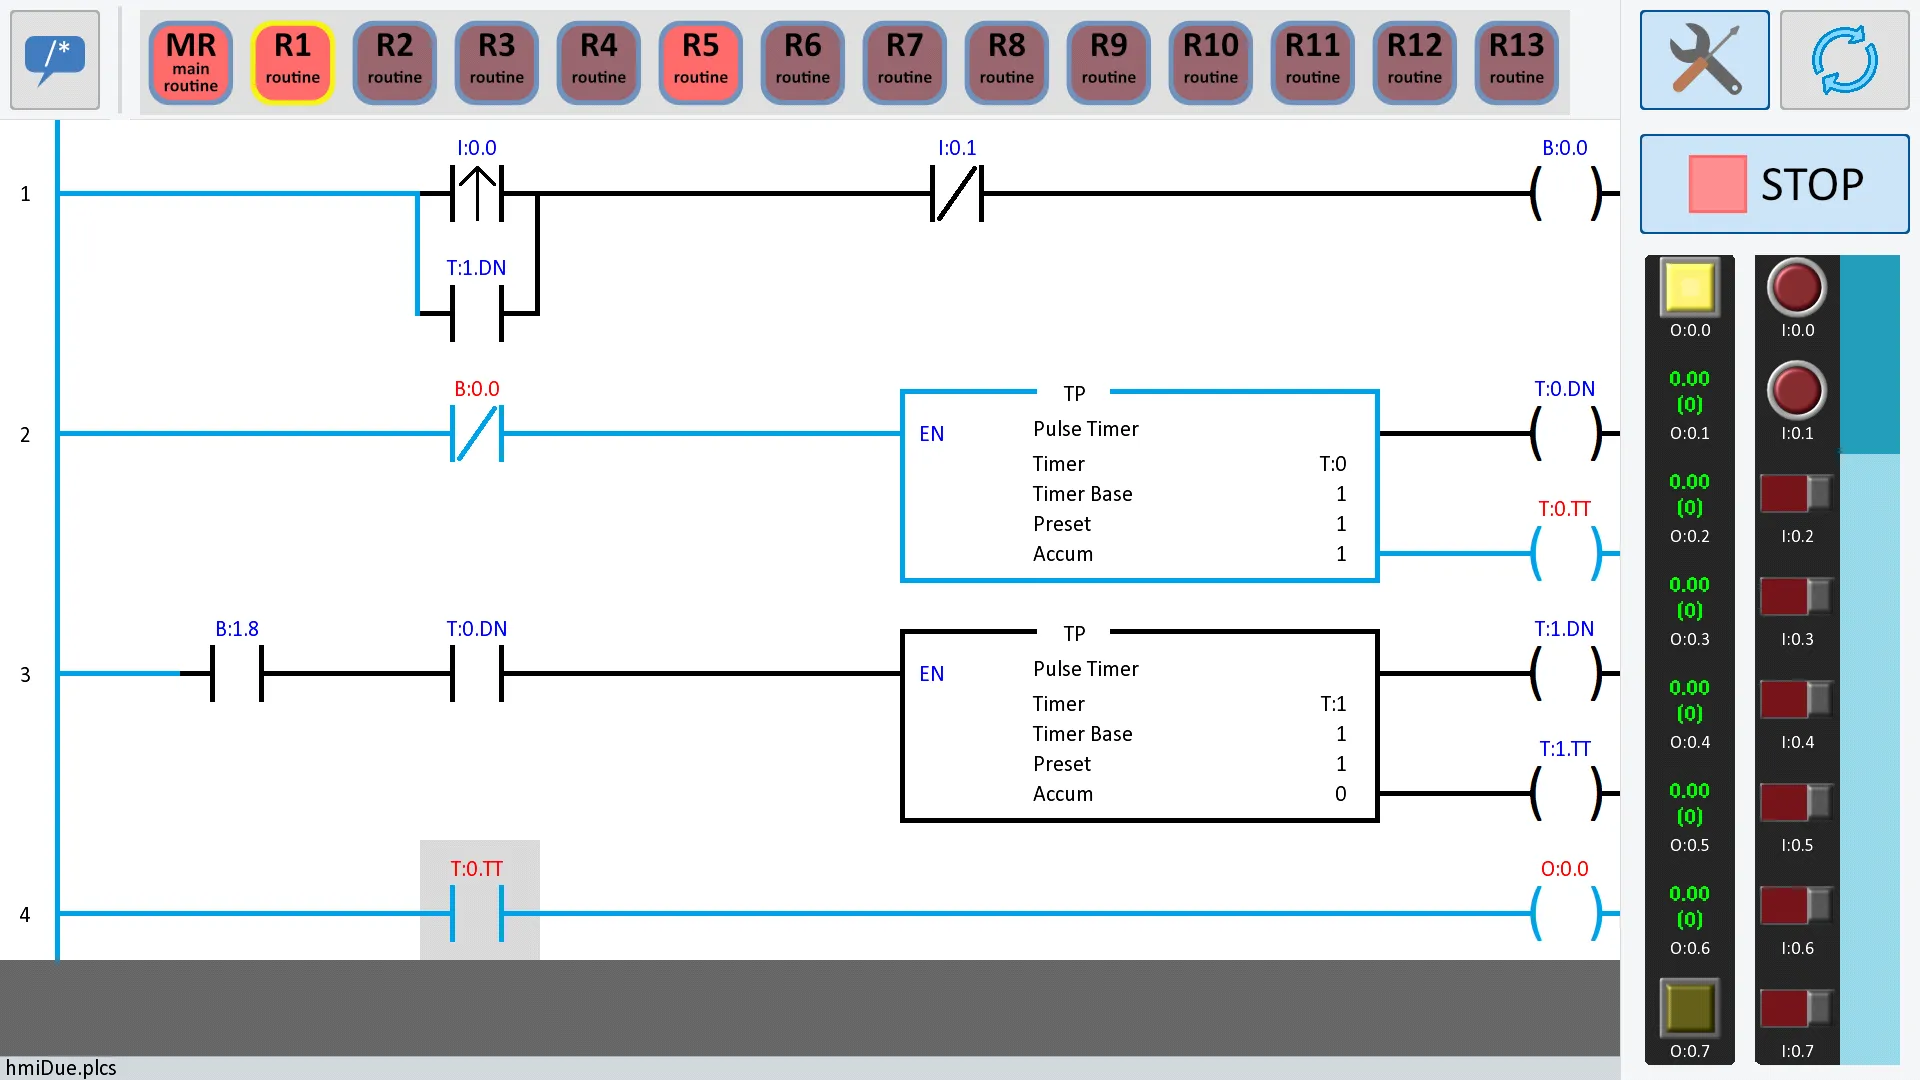Select the B:0.0 coil on rung 1
1920x1080 pixels.
coord(1564,194)
